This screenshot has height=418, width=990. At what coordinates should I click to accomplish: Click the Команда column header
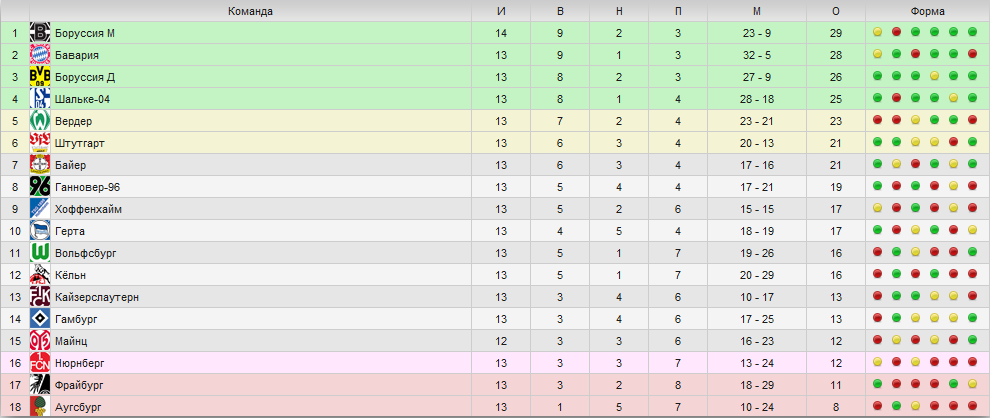[251, 11]
